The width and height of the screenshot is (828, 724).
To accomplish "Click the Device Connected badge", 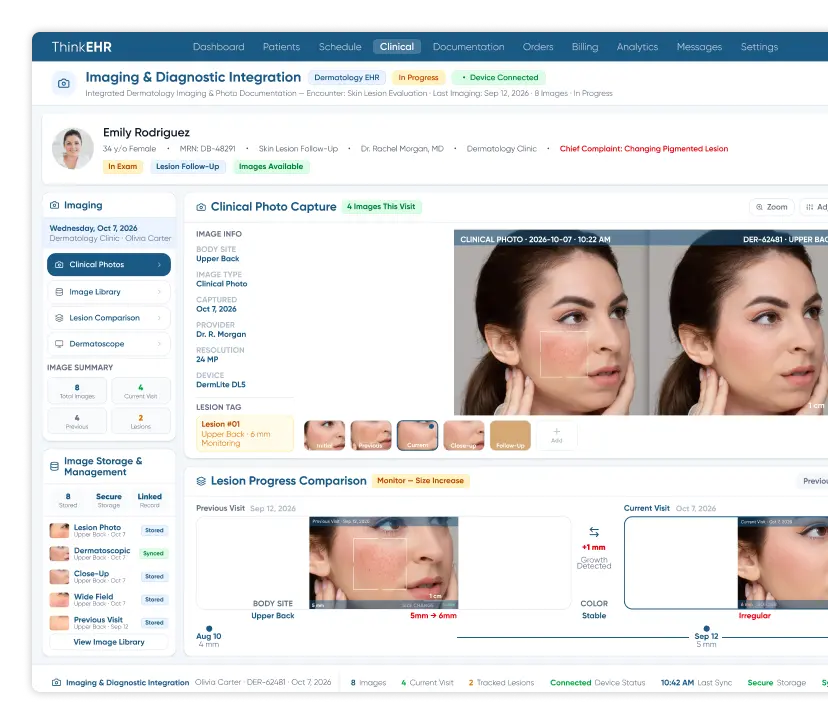I will (499, 78).
